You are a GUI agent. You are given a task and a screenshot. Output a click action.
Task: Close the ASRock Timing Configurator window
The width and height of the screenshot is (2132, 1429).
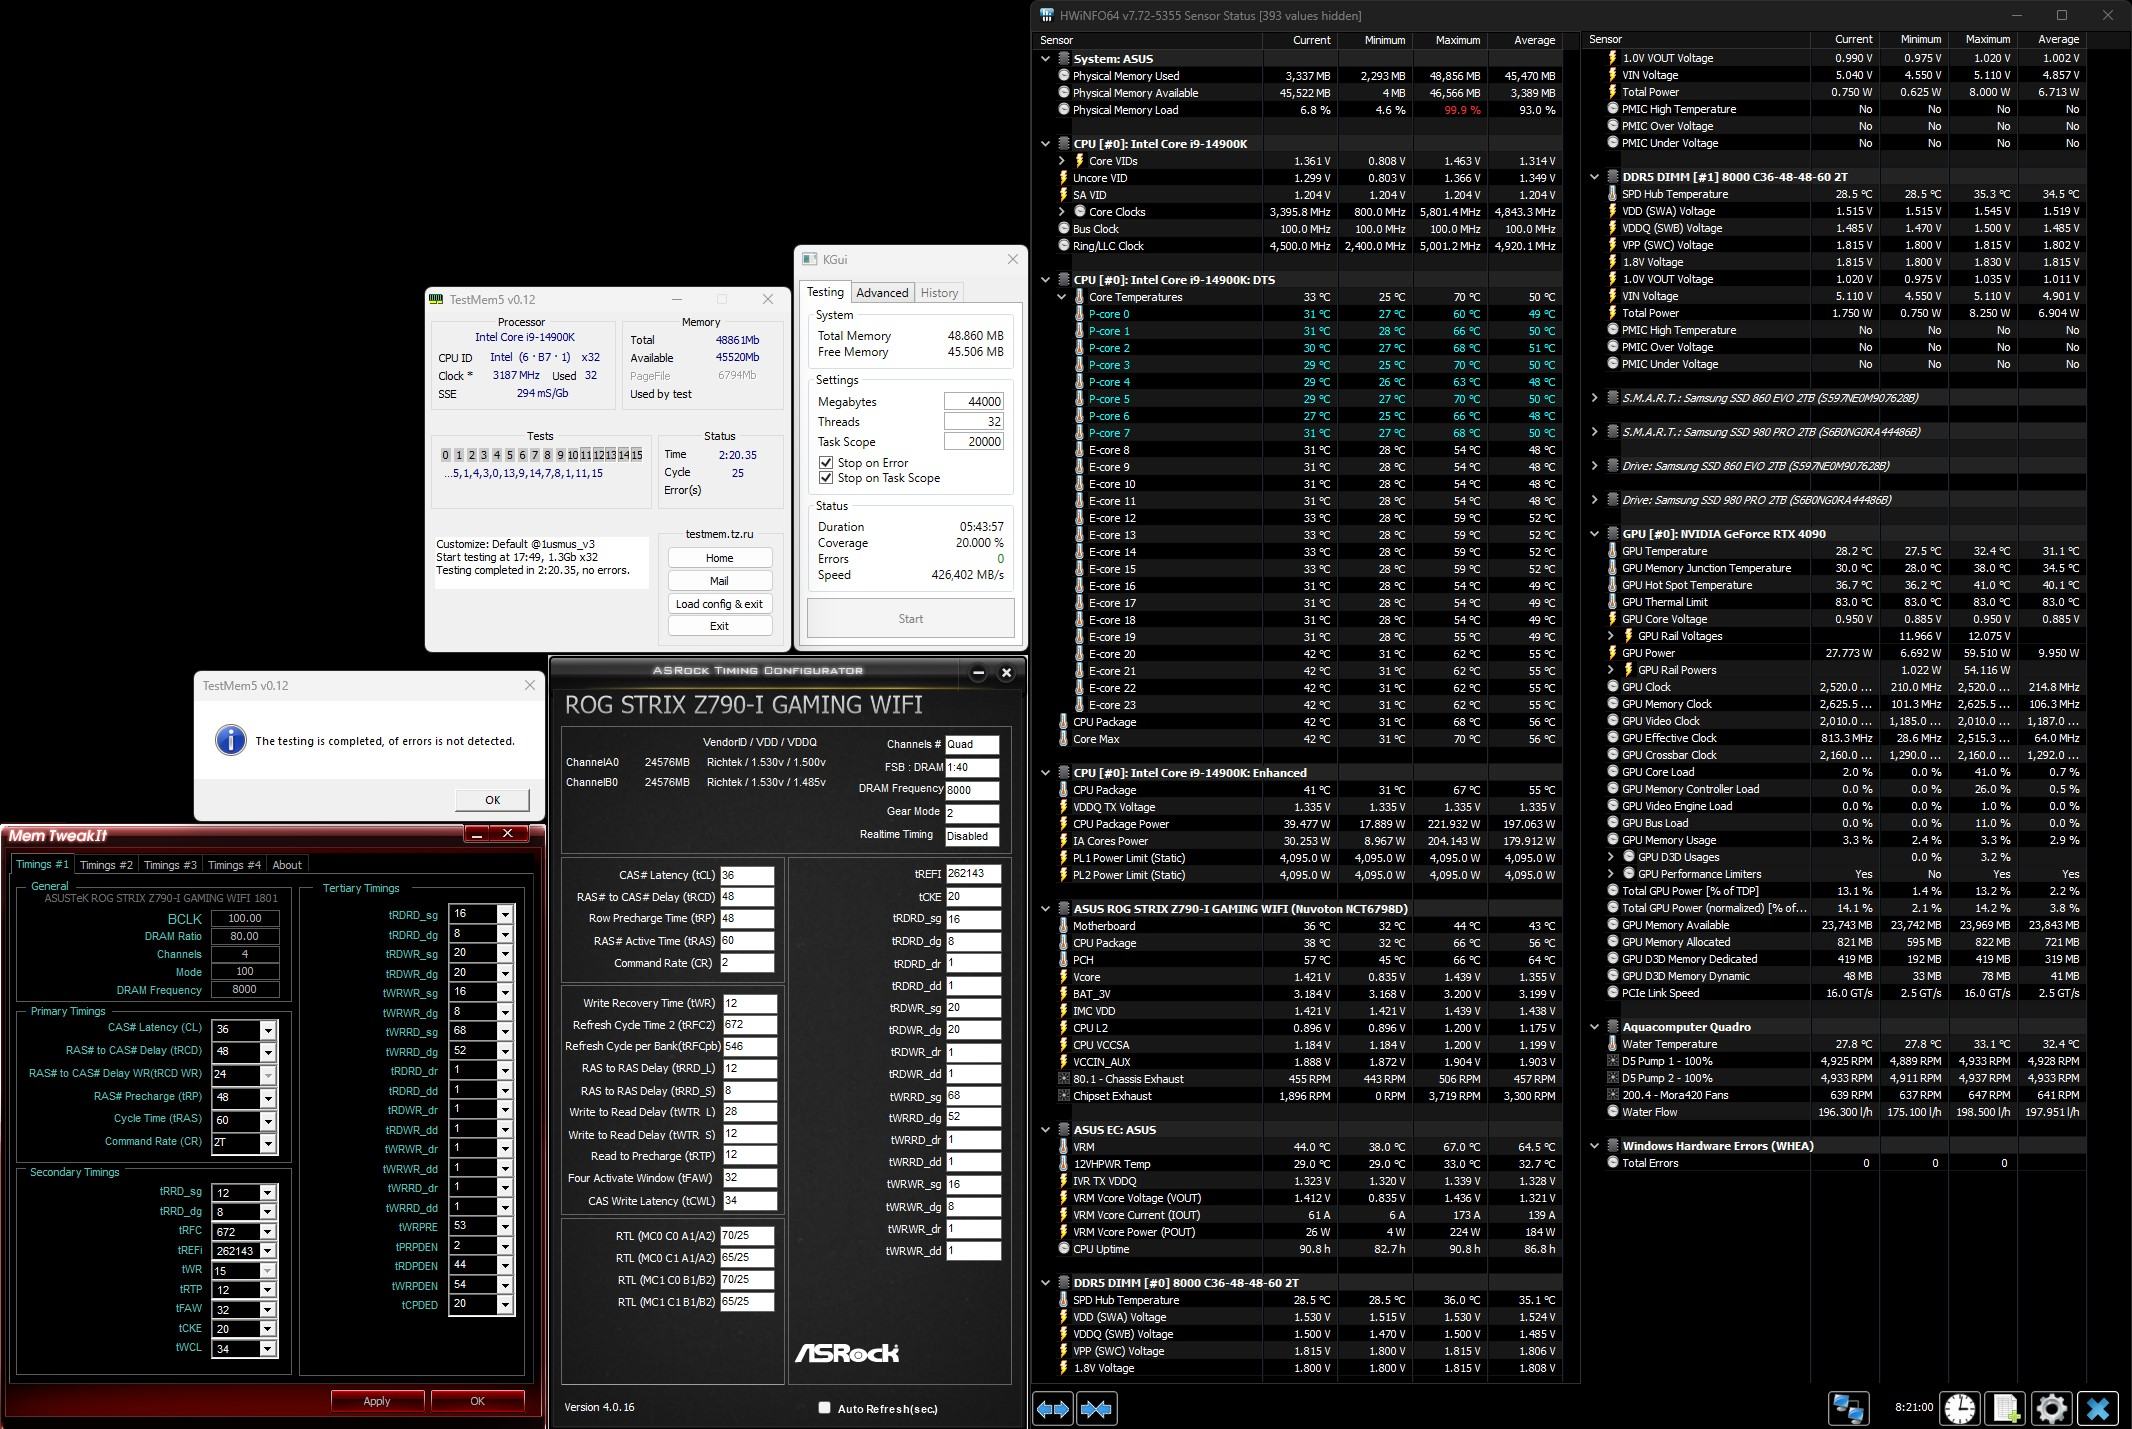pyautogui.click(x=1007, y=672)
